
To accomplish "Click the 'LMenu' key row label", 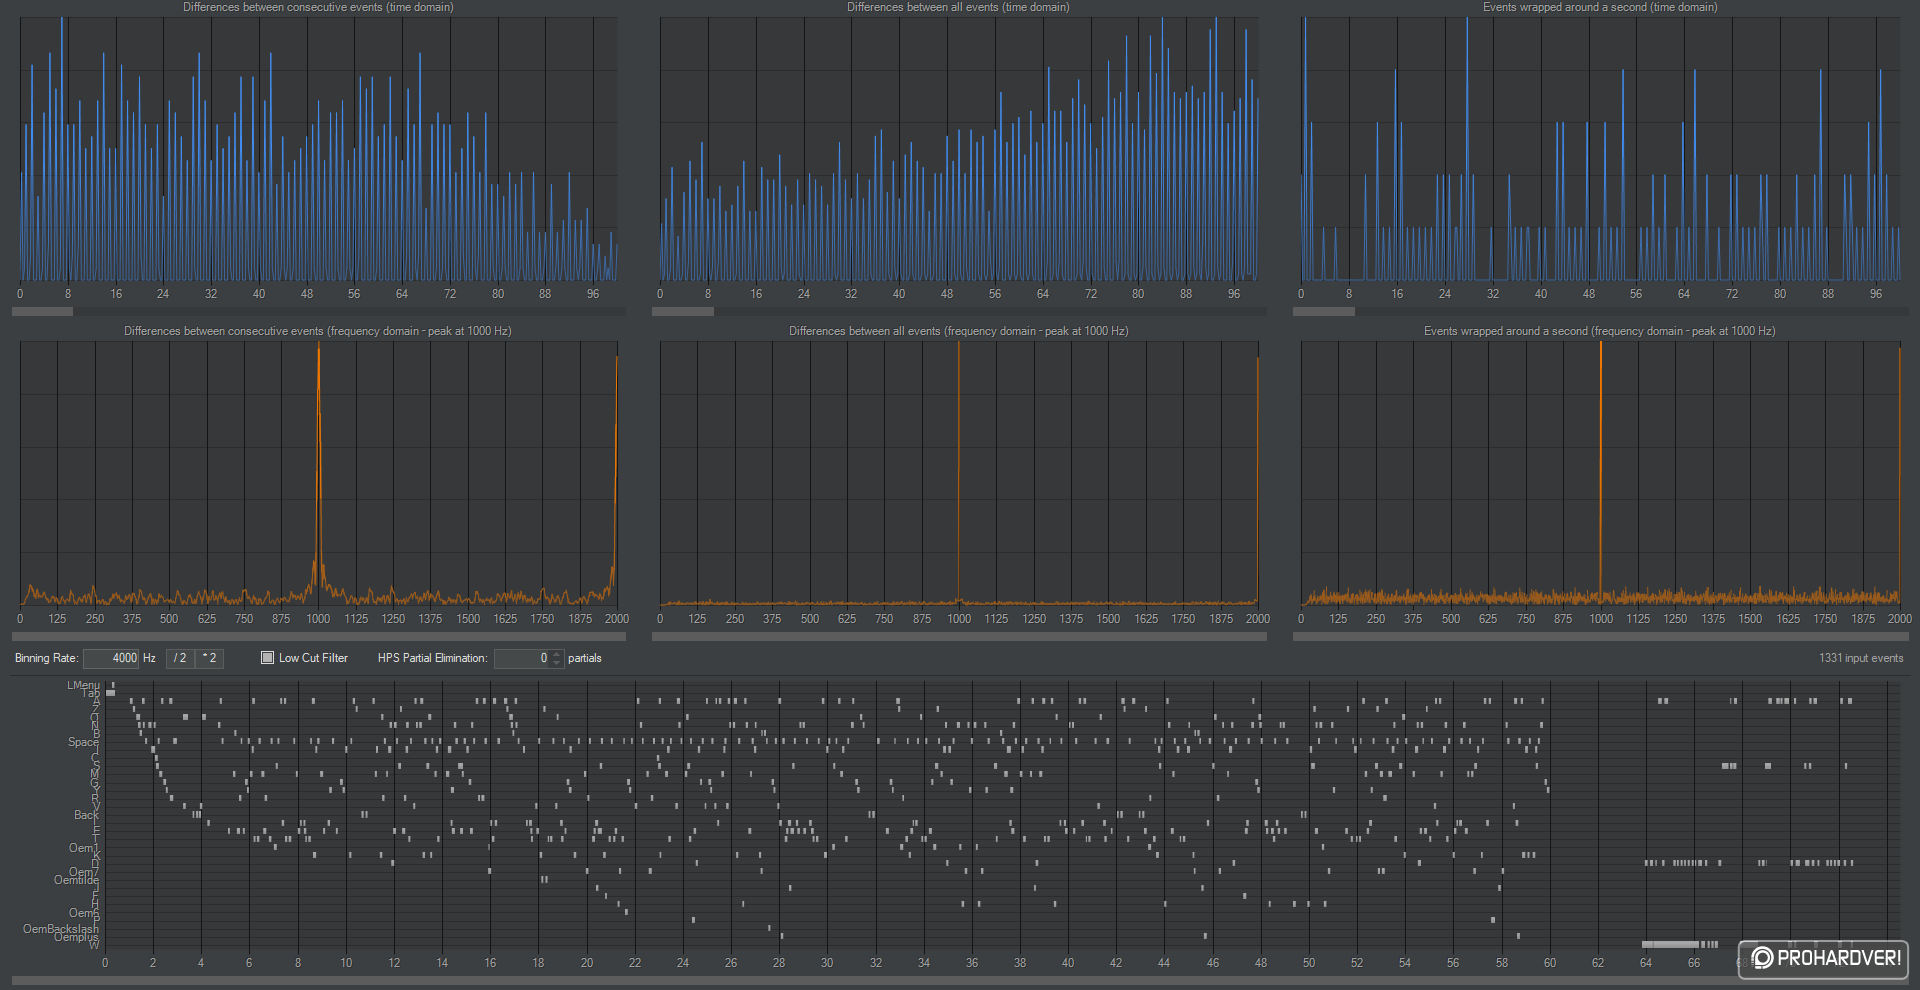I will 83,685.
